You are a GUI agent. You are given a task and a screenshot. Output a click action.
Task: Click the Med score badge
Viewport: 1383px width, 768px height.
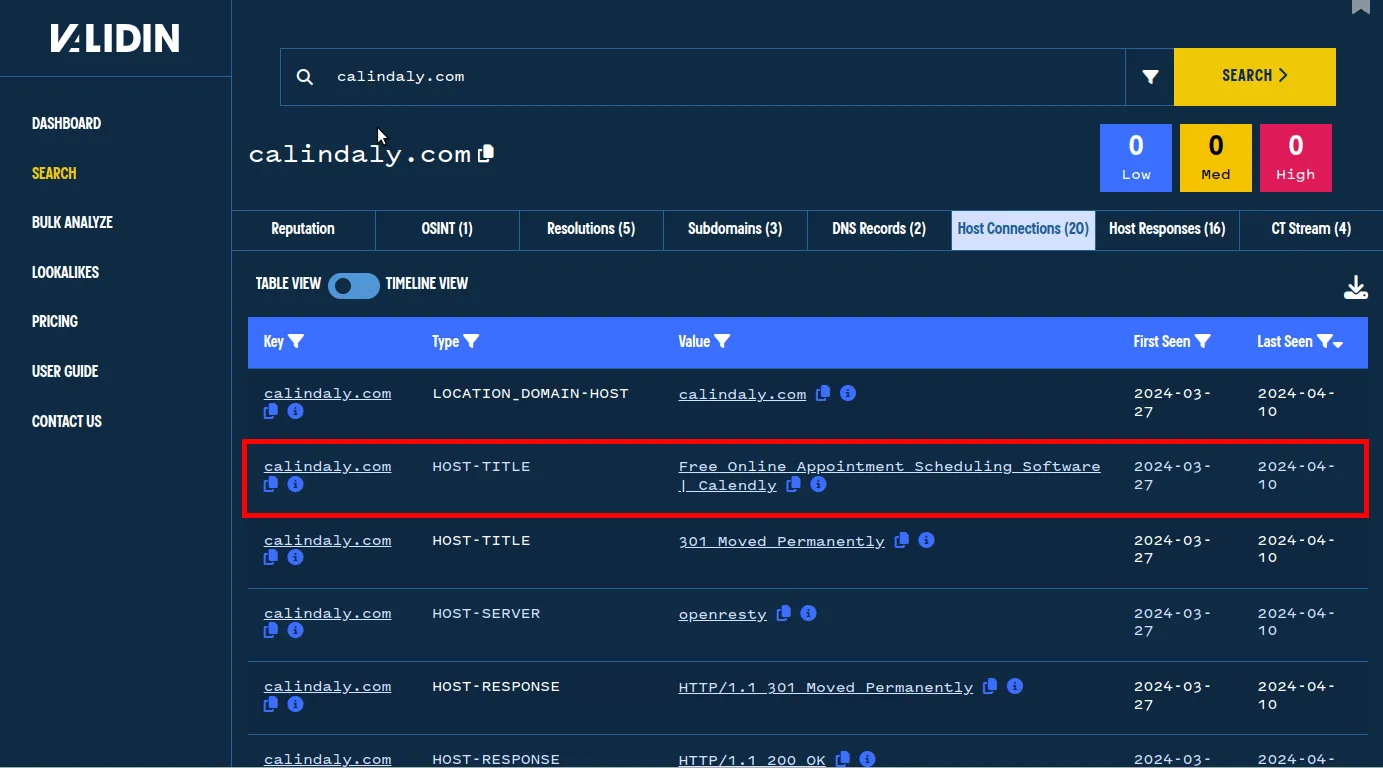pos(1216,158)
